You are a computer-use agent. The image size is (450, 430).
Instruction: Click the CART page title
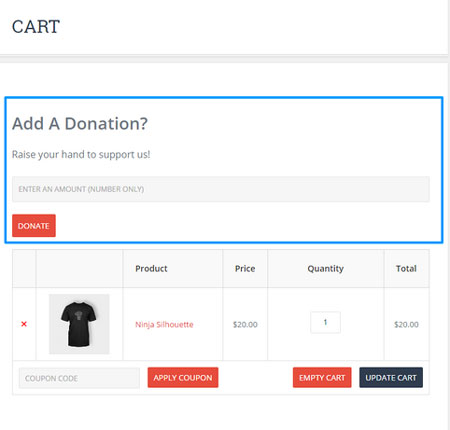[36, 27]
